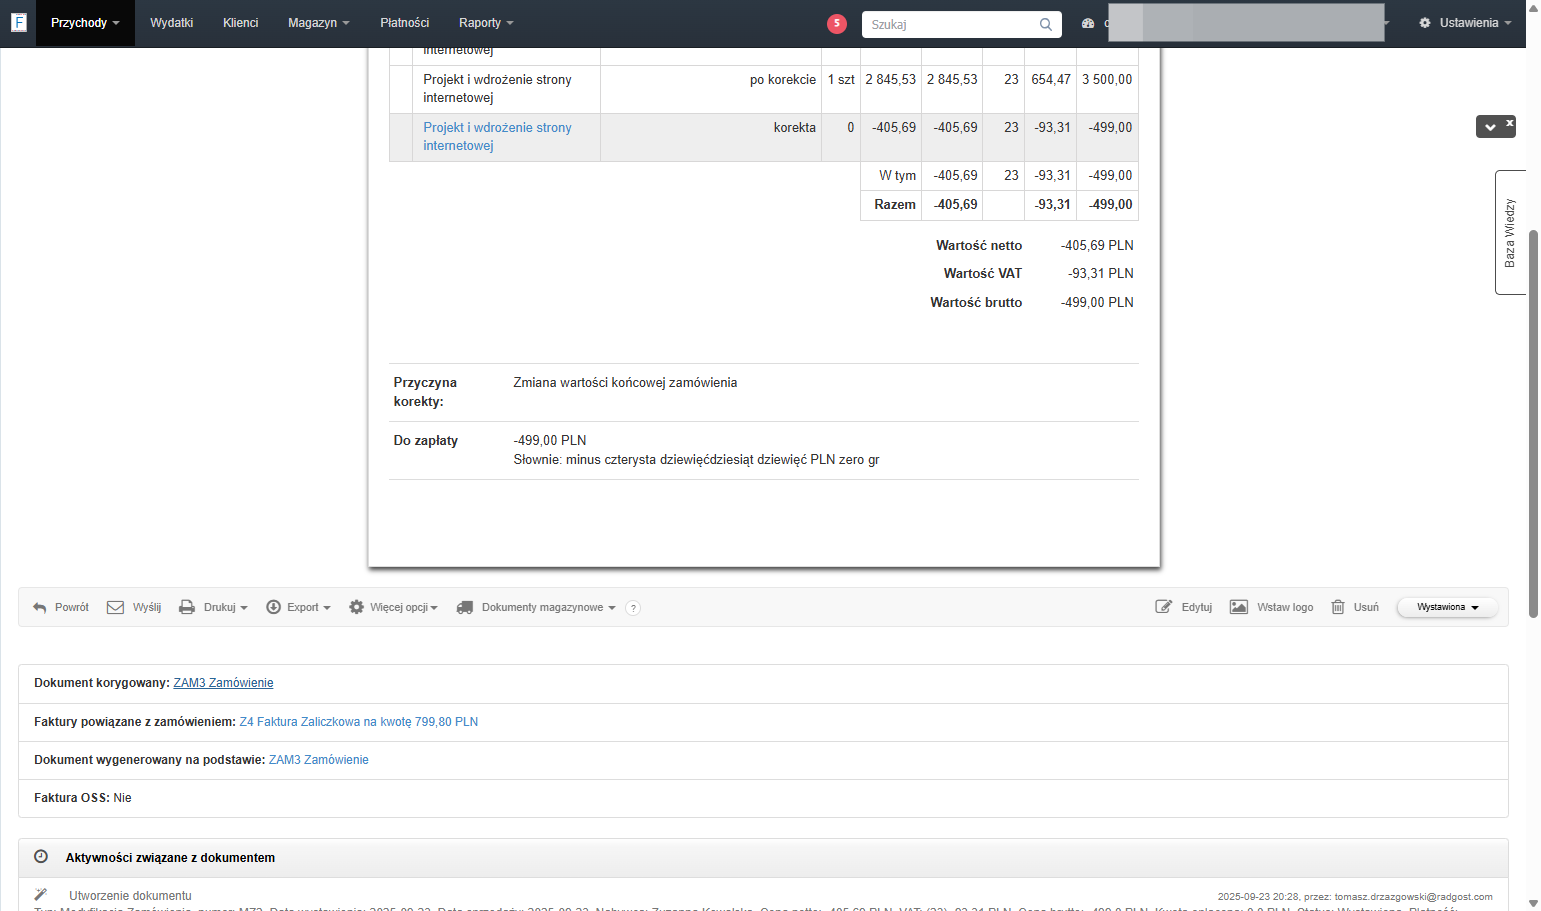Open the Klienci section
Screen dimensions: 1541x911
click(x=241, y=23)
